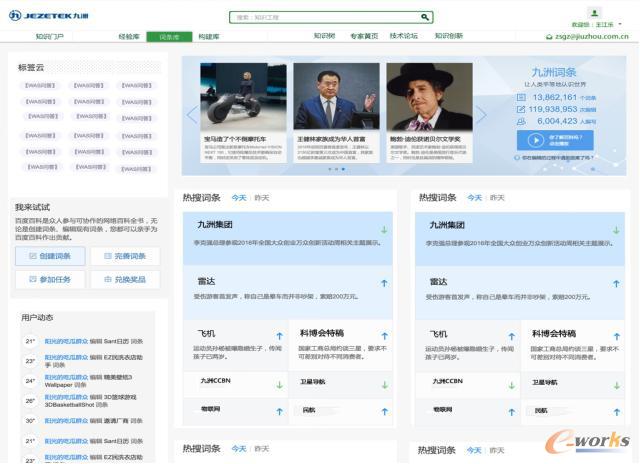
Task: Open 九洲CCBN entry in the upper-right panel
Action: (448, 381)
